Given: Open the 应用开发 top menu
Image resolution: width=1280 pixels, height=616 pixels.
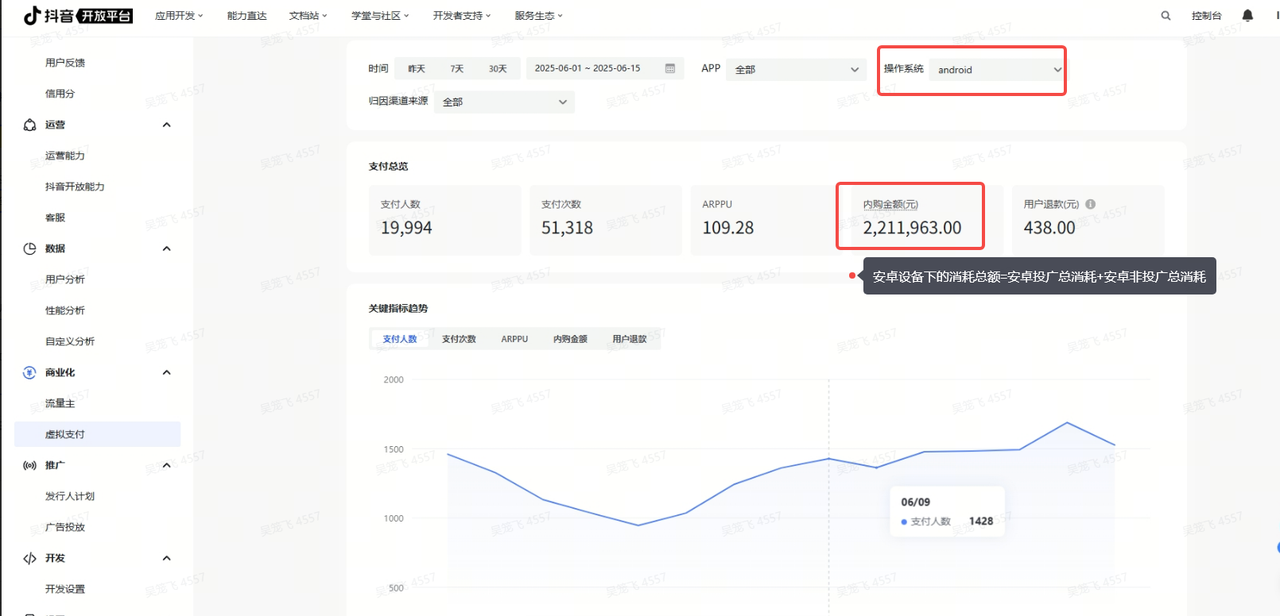Looking at the screenshot, I should pos(179,16).
